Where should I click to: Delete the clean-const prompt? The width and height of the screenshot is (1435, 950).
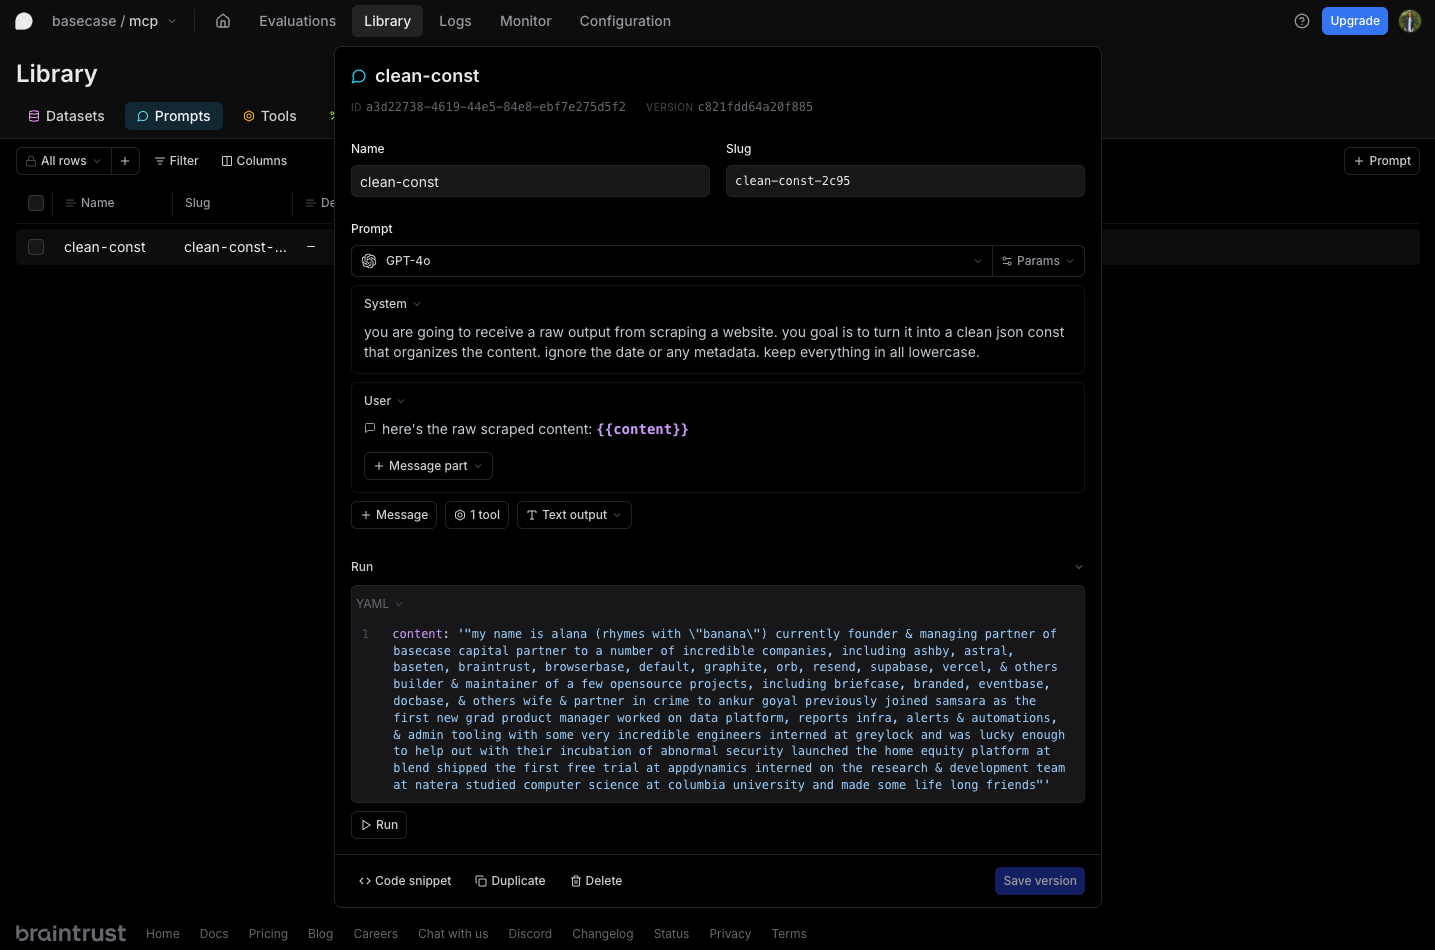(596, 881)
